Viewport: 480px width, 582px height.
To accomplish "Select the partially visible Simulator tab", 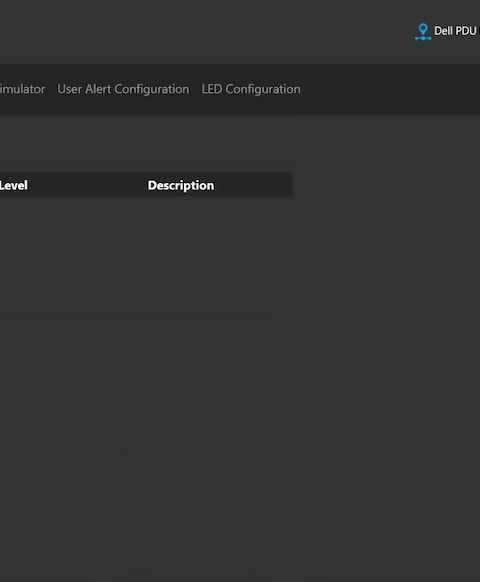I will tap(22, 89).
